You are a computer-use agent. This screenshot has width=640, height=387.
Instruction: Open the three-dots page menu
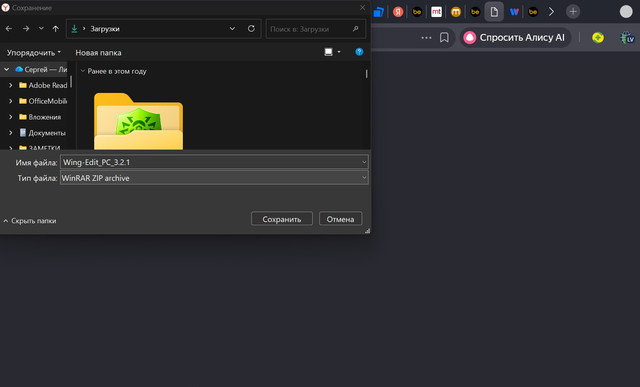426,38
